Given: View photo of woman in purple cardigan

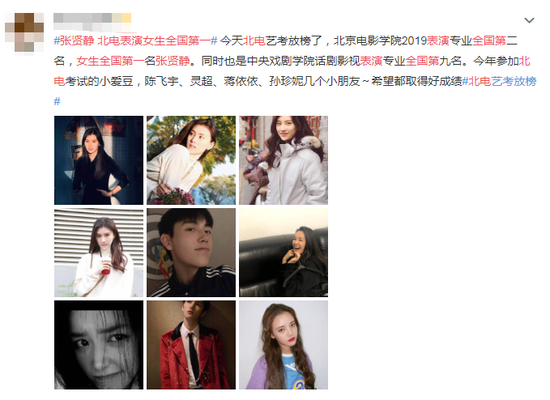Looking at the screenshot, I should tap(283, 345).
